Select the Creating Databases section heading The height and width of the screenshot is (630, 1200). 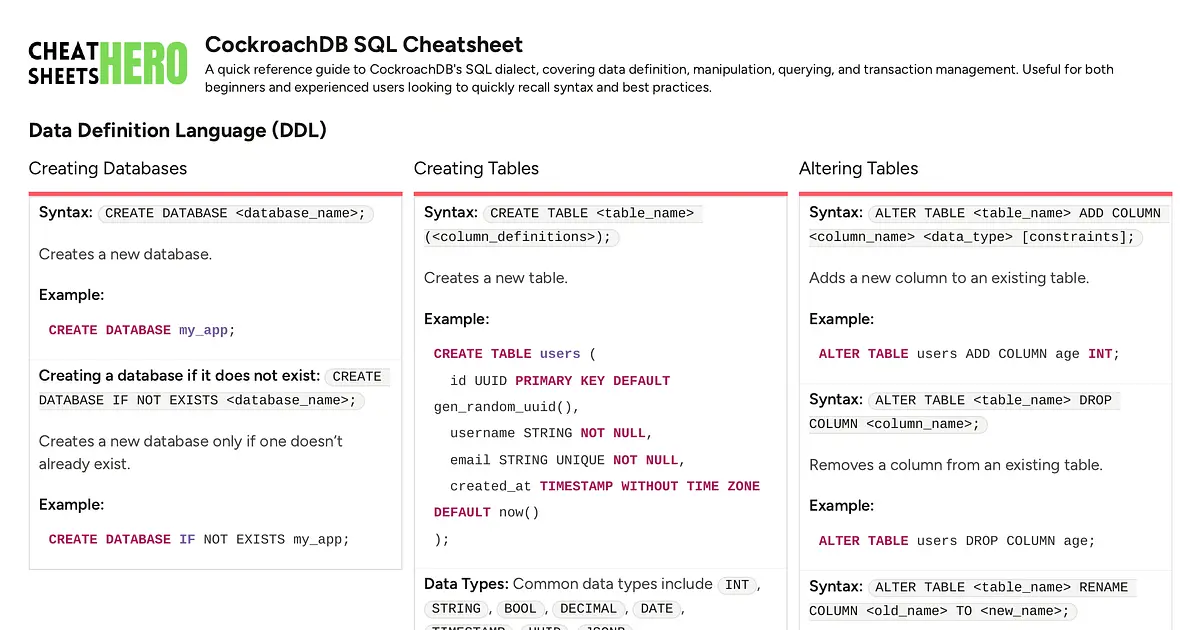(x=107, y=168)
